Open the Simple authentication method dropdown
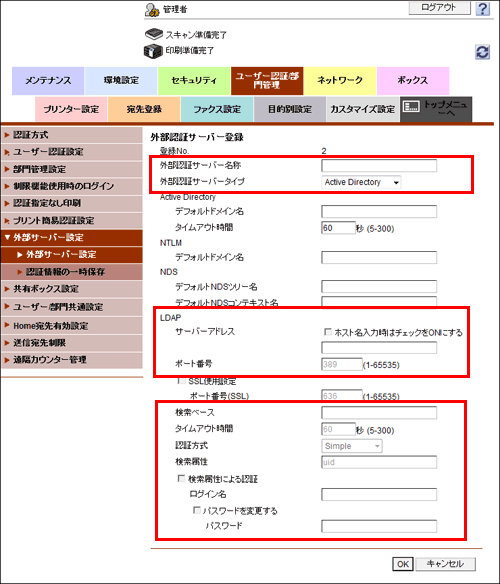Screen dimensions: 500x584 (352, 446)
